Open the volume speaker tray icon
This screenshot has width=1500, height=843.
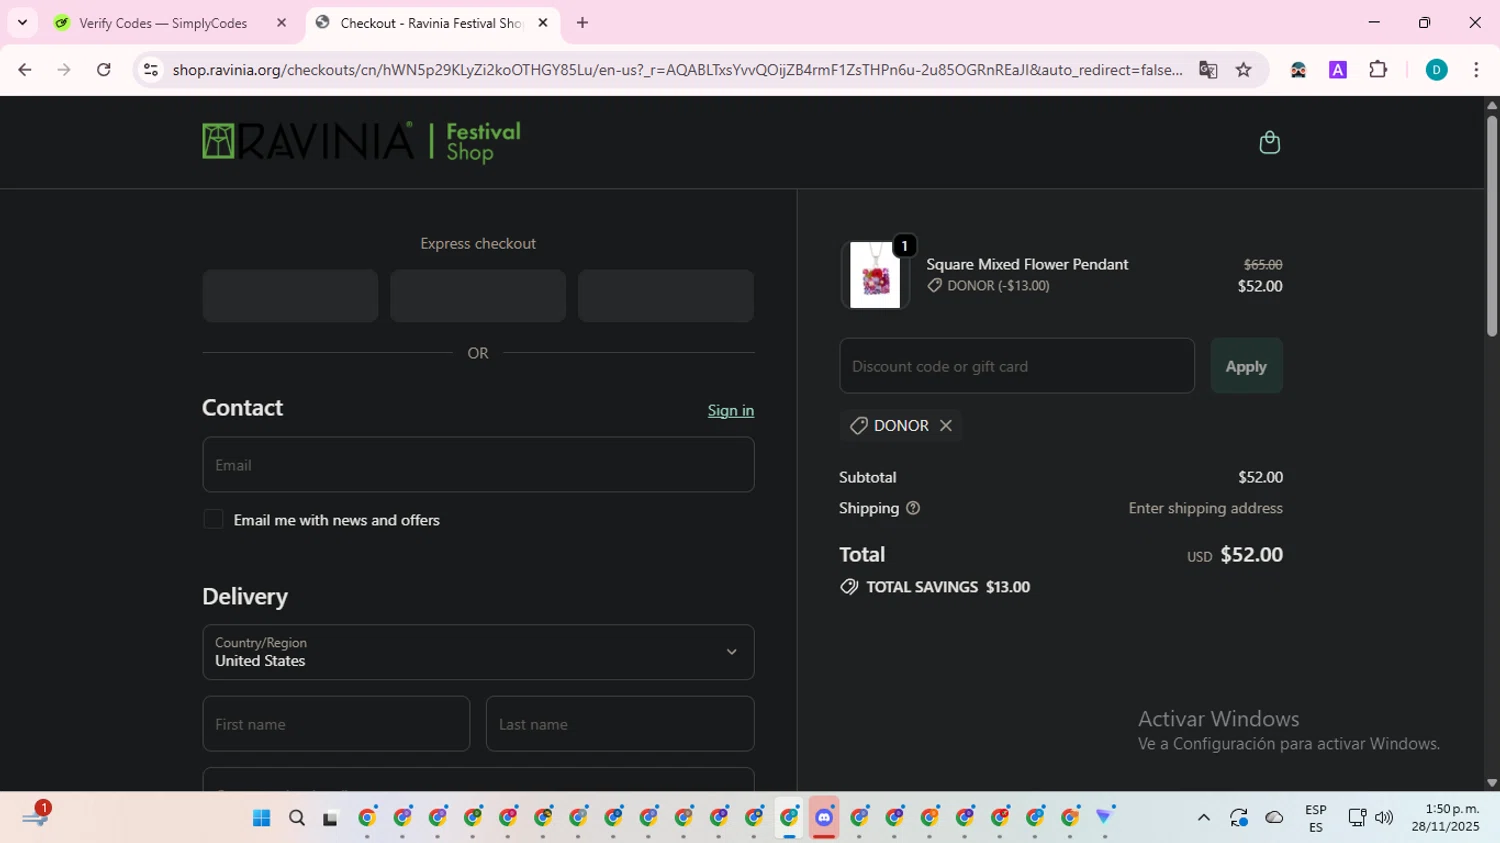click(x=1384, y=818)
